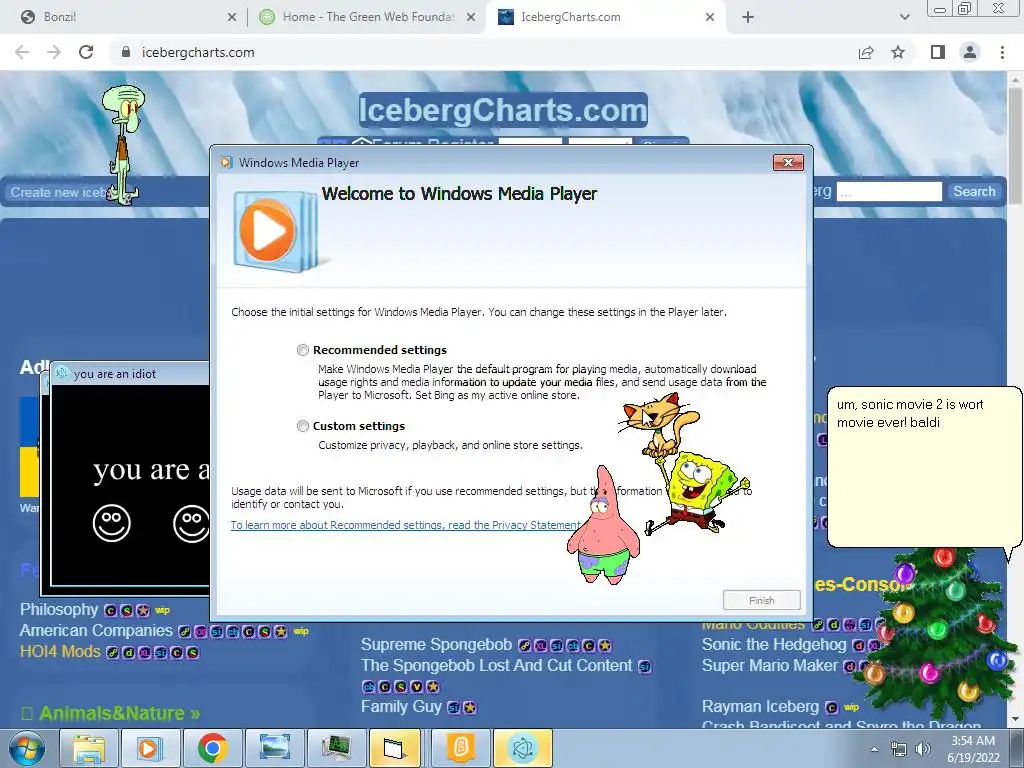Open the green terminal monitor taskbar icon
This screenshot has width=1024, height=768.
[x=336, y=748]
